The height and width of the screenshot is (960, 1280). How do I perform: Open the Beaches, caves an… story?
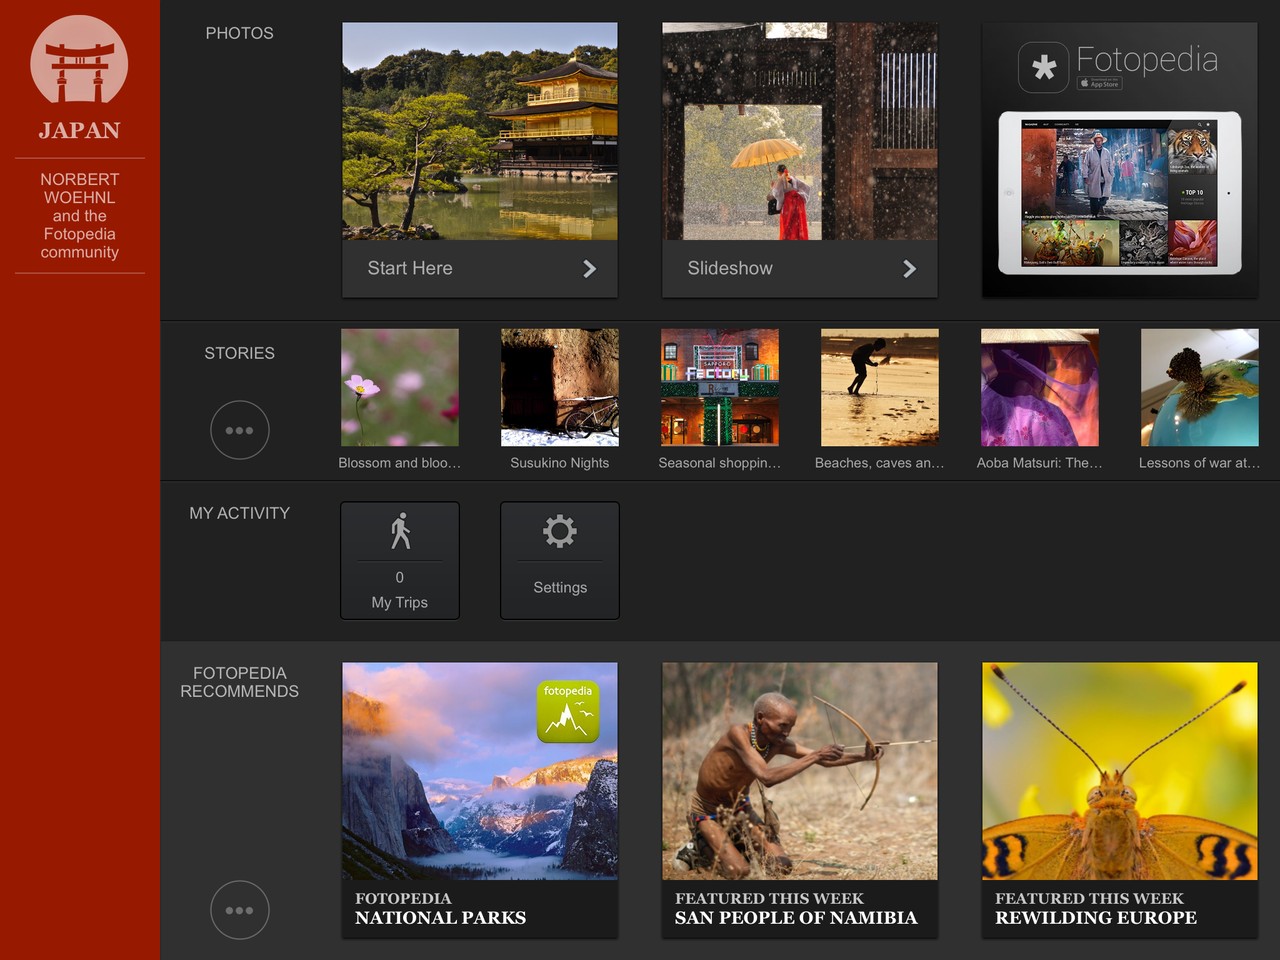click(x=880, y=387)
